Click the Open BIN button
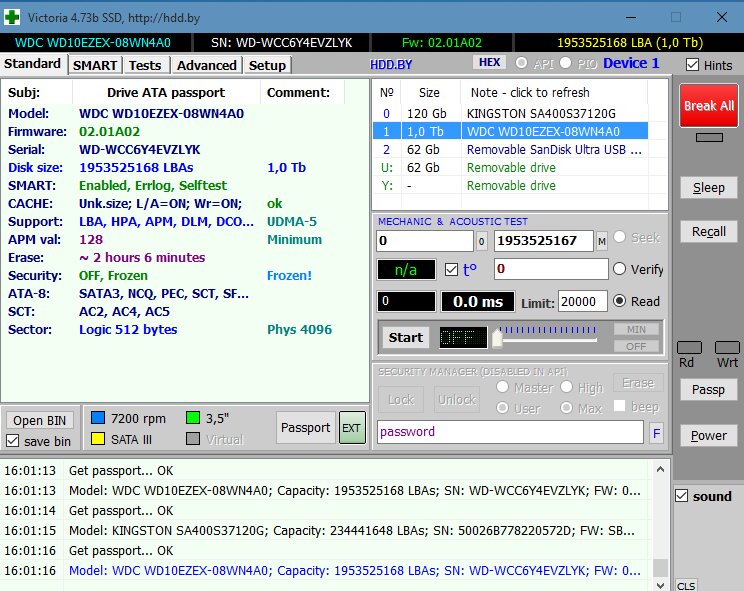This screenshot has height=591, width=744. (x=40, y=421)
